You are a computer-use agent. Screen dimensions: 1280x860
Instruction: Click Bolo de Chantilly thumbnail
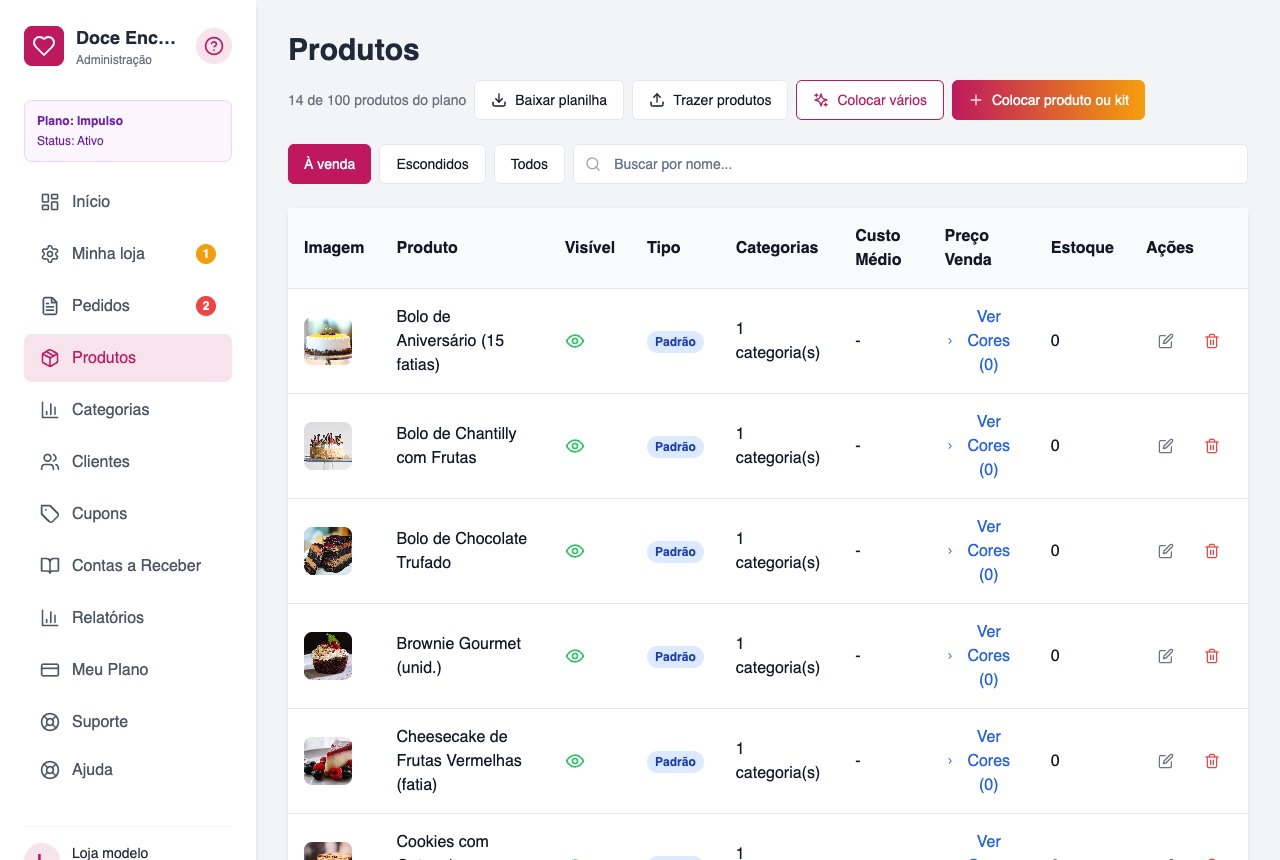coord(328,446)
